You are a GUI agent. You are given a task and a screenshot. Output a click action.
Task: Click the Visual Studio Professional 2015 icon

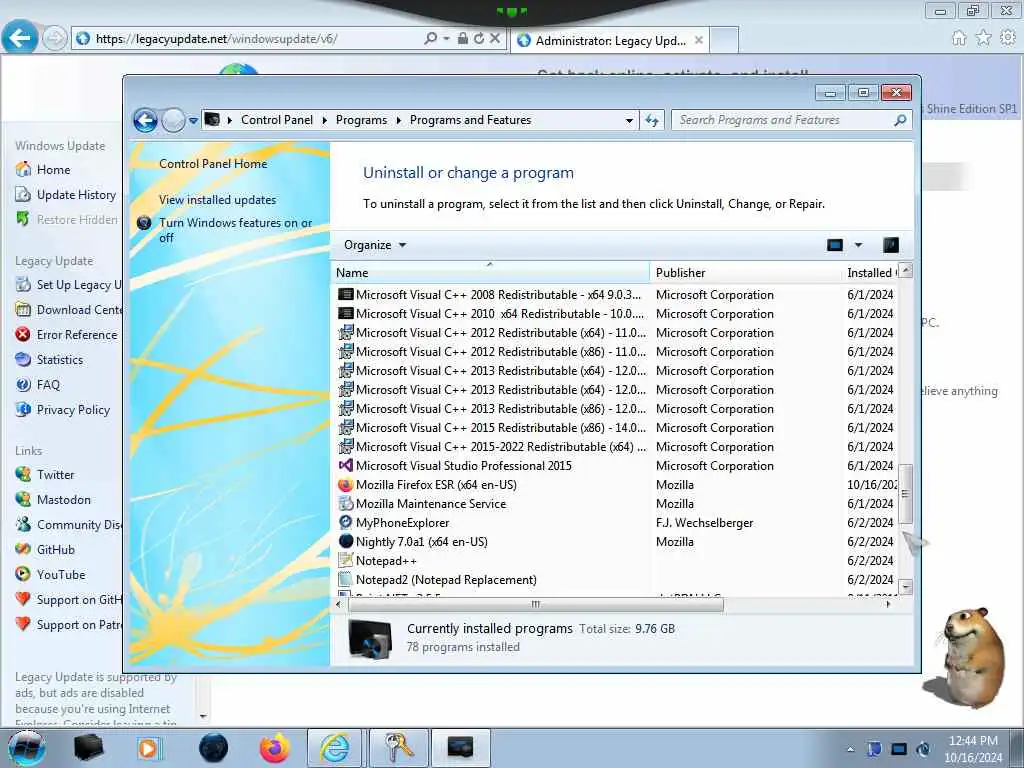tap(345, 466)
